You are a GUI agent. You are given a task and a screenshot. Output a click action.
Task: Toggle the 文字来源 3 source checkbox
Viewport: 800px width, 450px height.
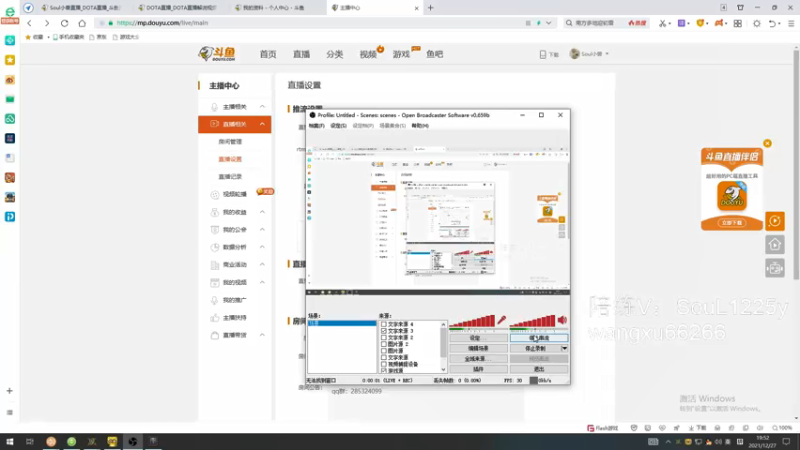(x=384, y=331)
